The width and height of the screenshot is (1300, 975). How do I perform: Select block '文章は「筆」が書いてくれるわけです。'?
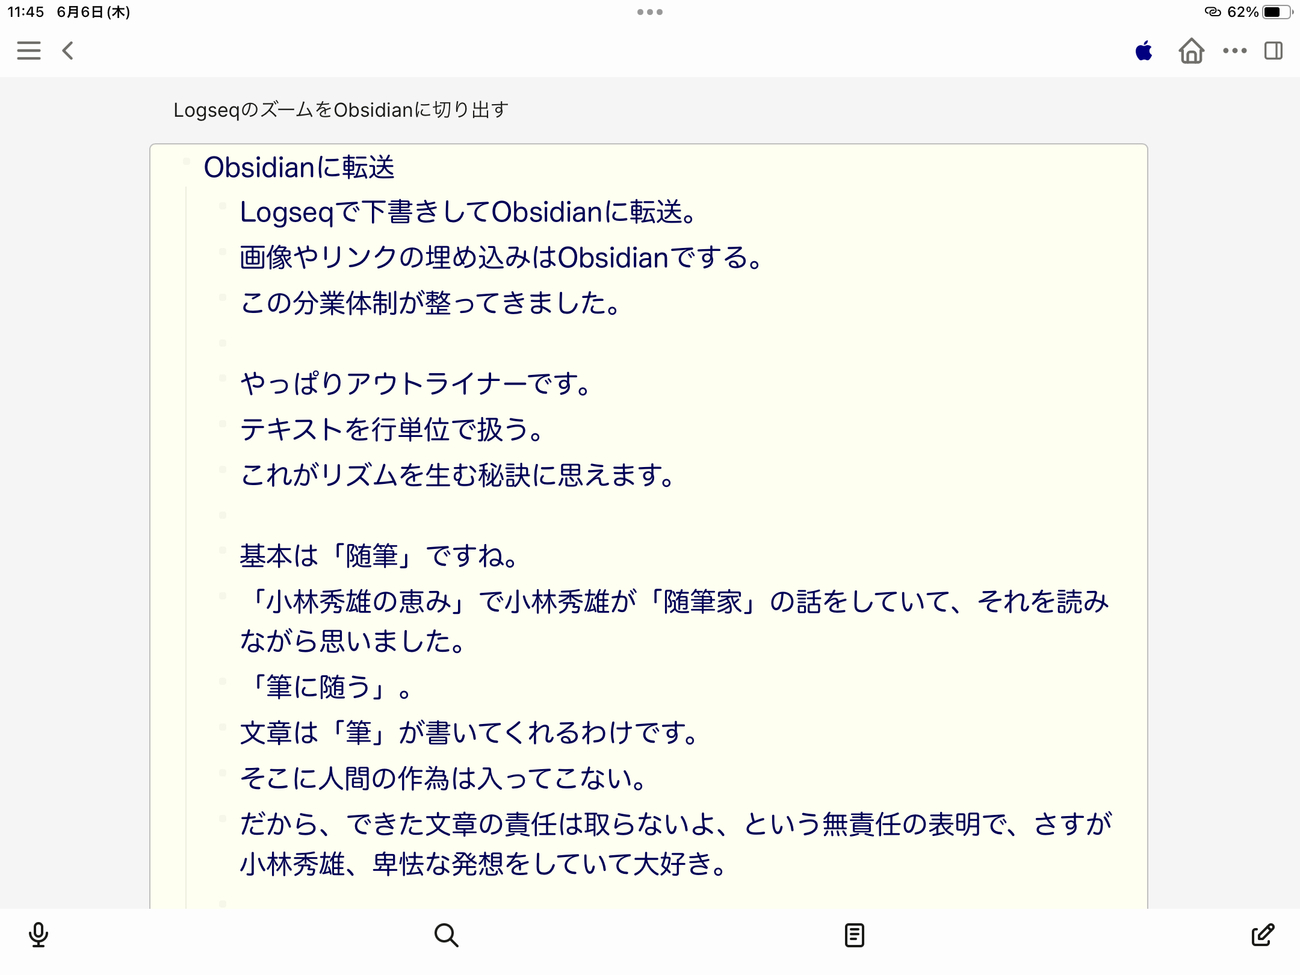pos(470,733)
